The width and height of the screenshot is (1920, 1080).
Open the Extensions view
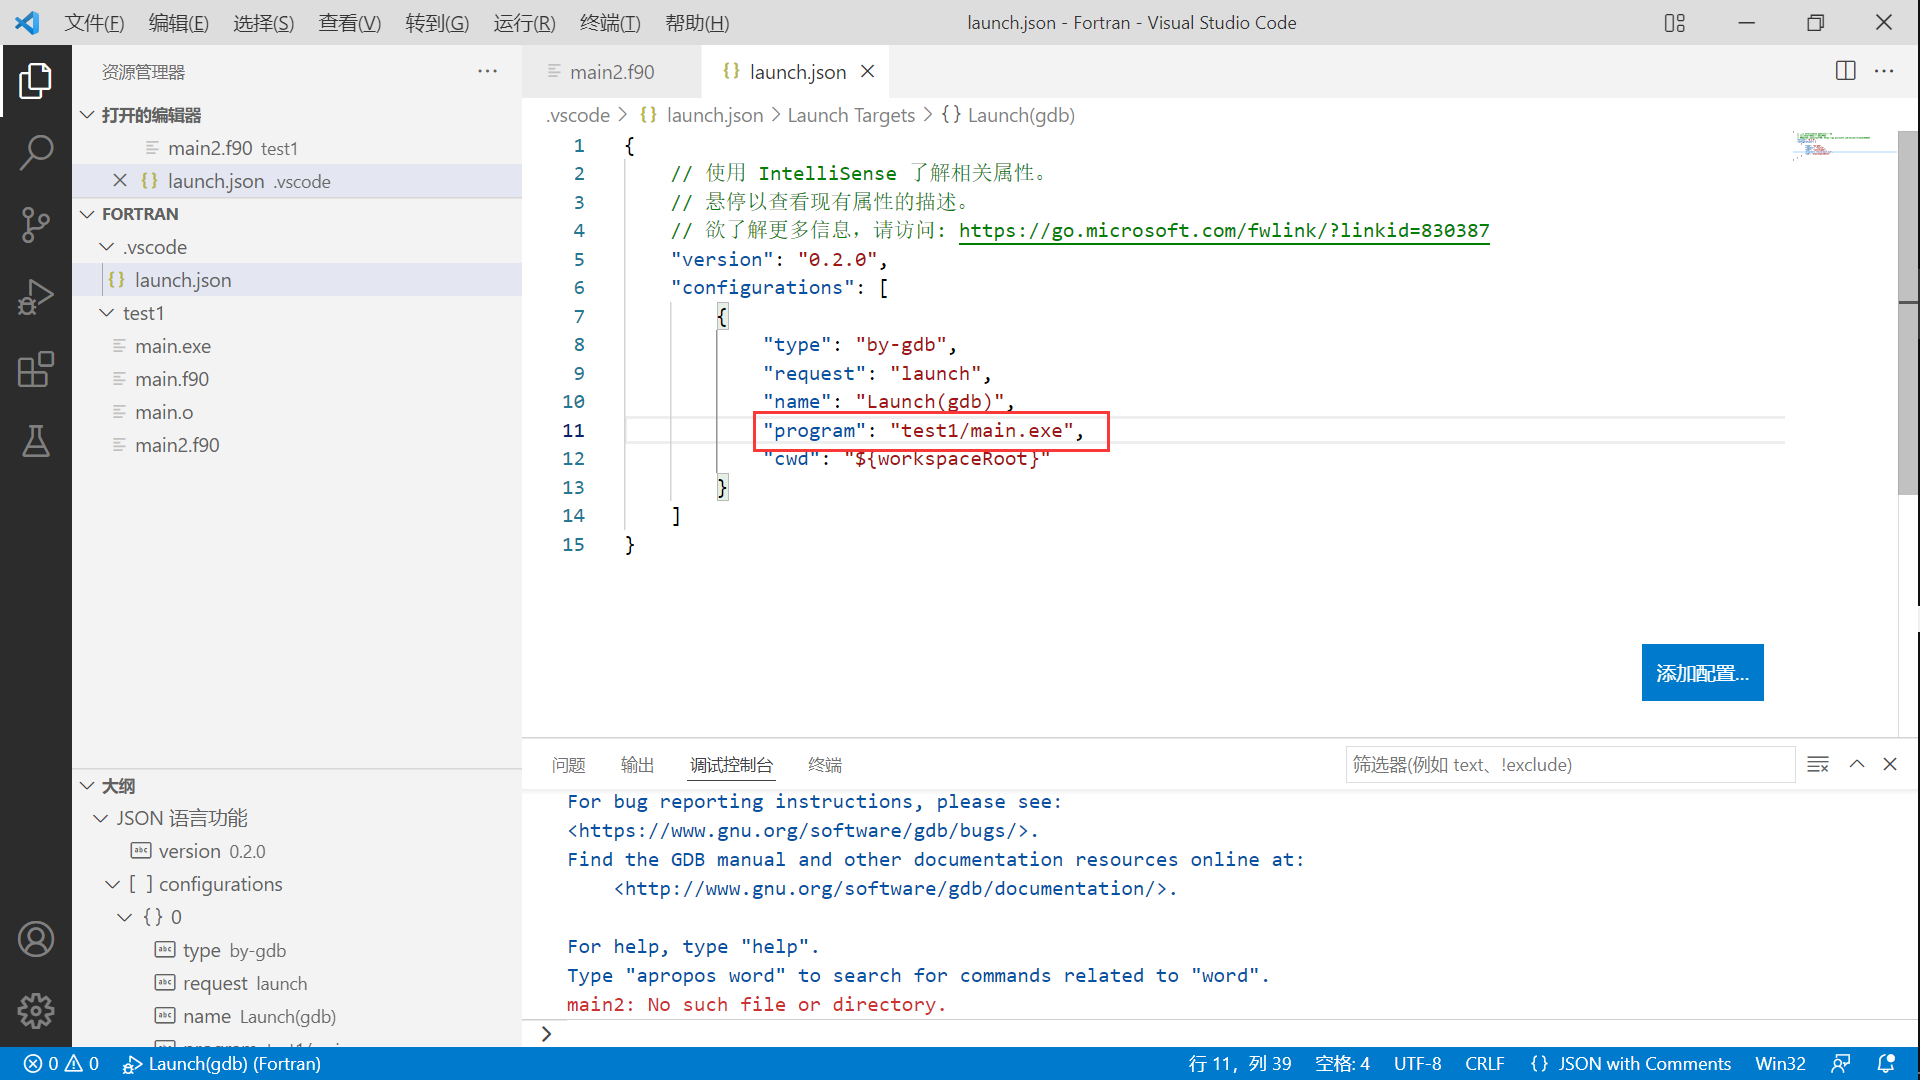(36, 369)
